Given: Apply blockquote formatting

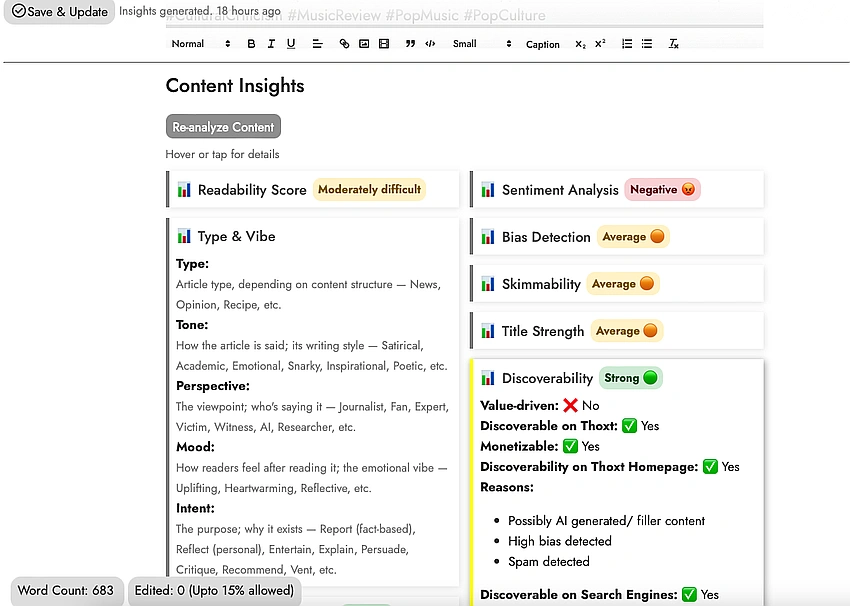Looking at the screenshot, I should (x=408, y=43).
